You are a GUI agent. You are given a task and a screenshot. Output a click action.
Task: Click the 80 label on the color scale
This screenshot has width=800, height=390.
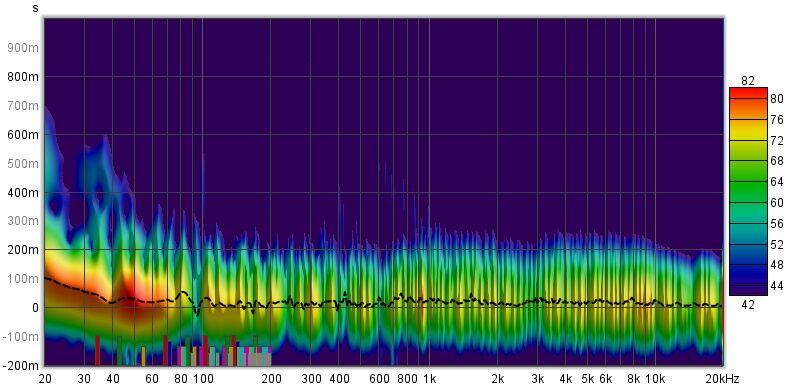[x=776, y=99]
